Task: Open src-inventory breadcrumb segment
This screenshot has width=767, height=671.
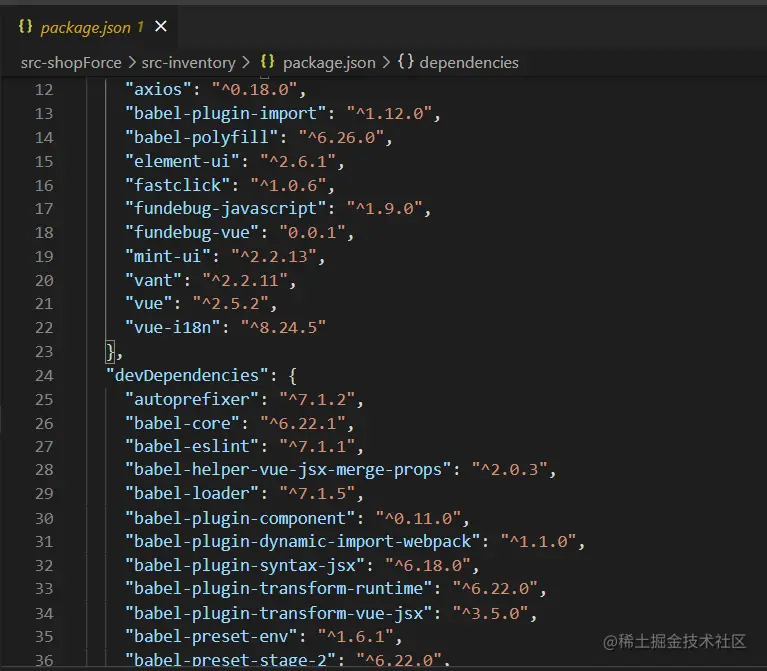Action: click(188, 63)
